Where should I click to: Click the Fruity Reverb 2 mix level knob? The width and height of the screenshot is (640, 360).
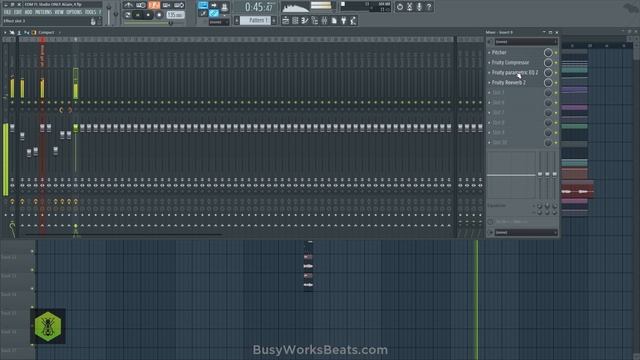(548, 82)
